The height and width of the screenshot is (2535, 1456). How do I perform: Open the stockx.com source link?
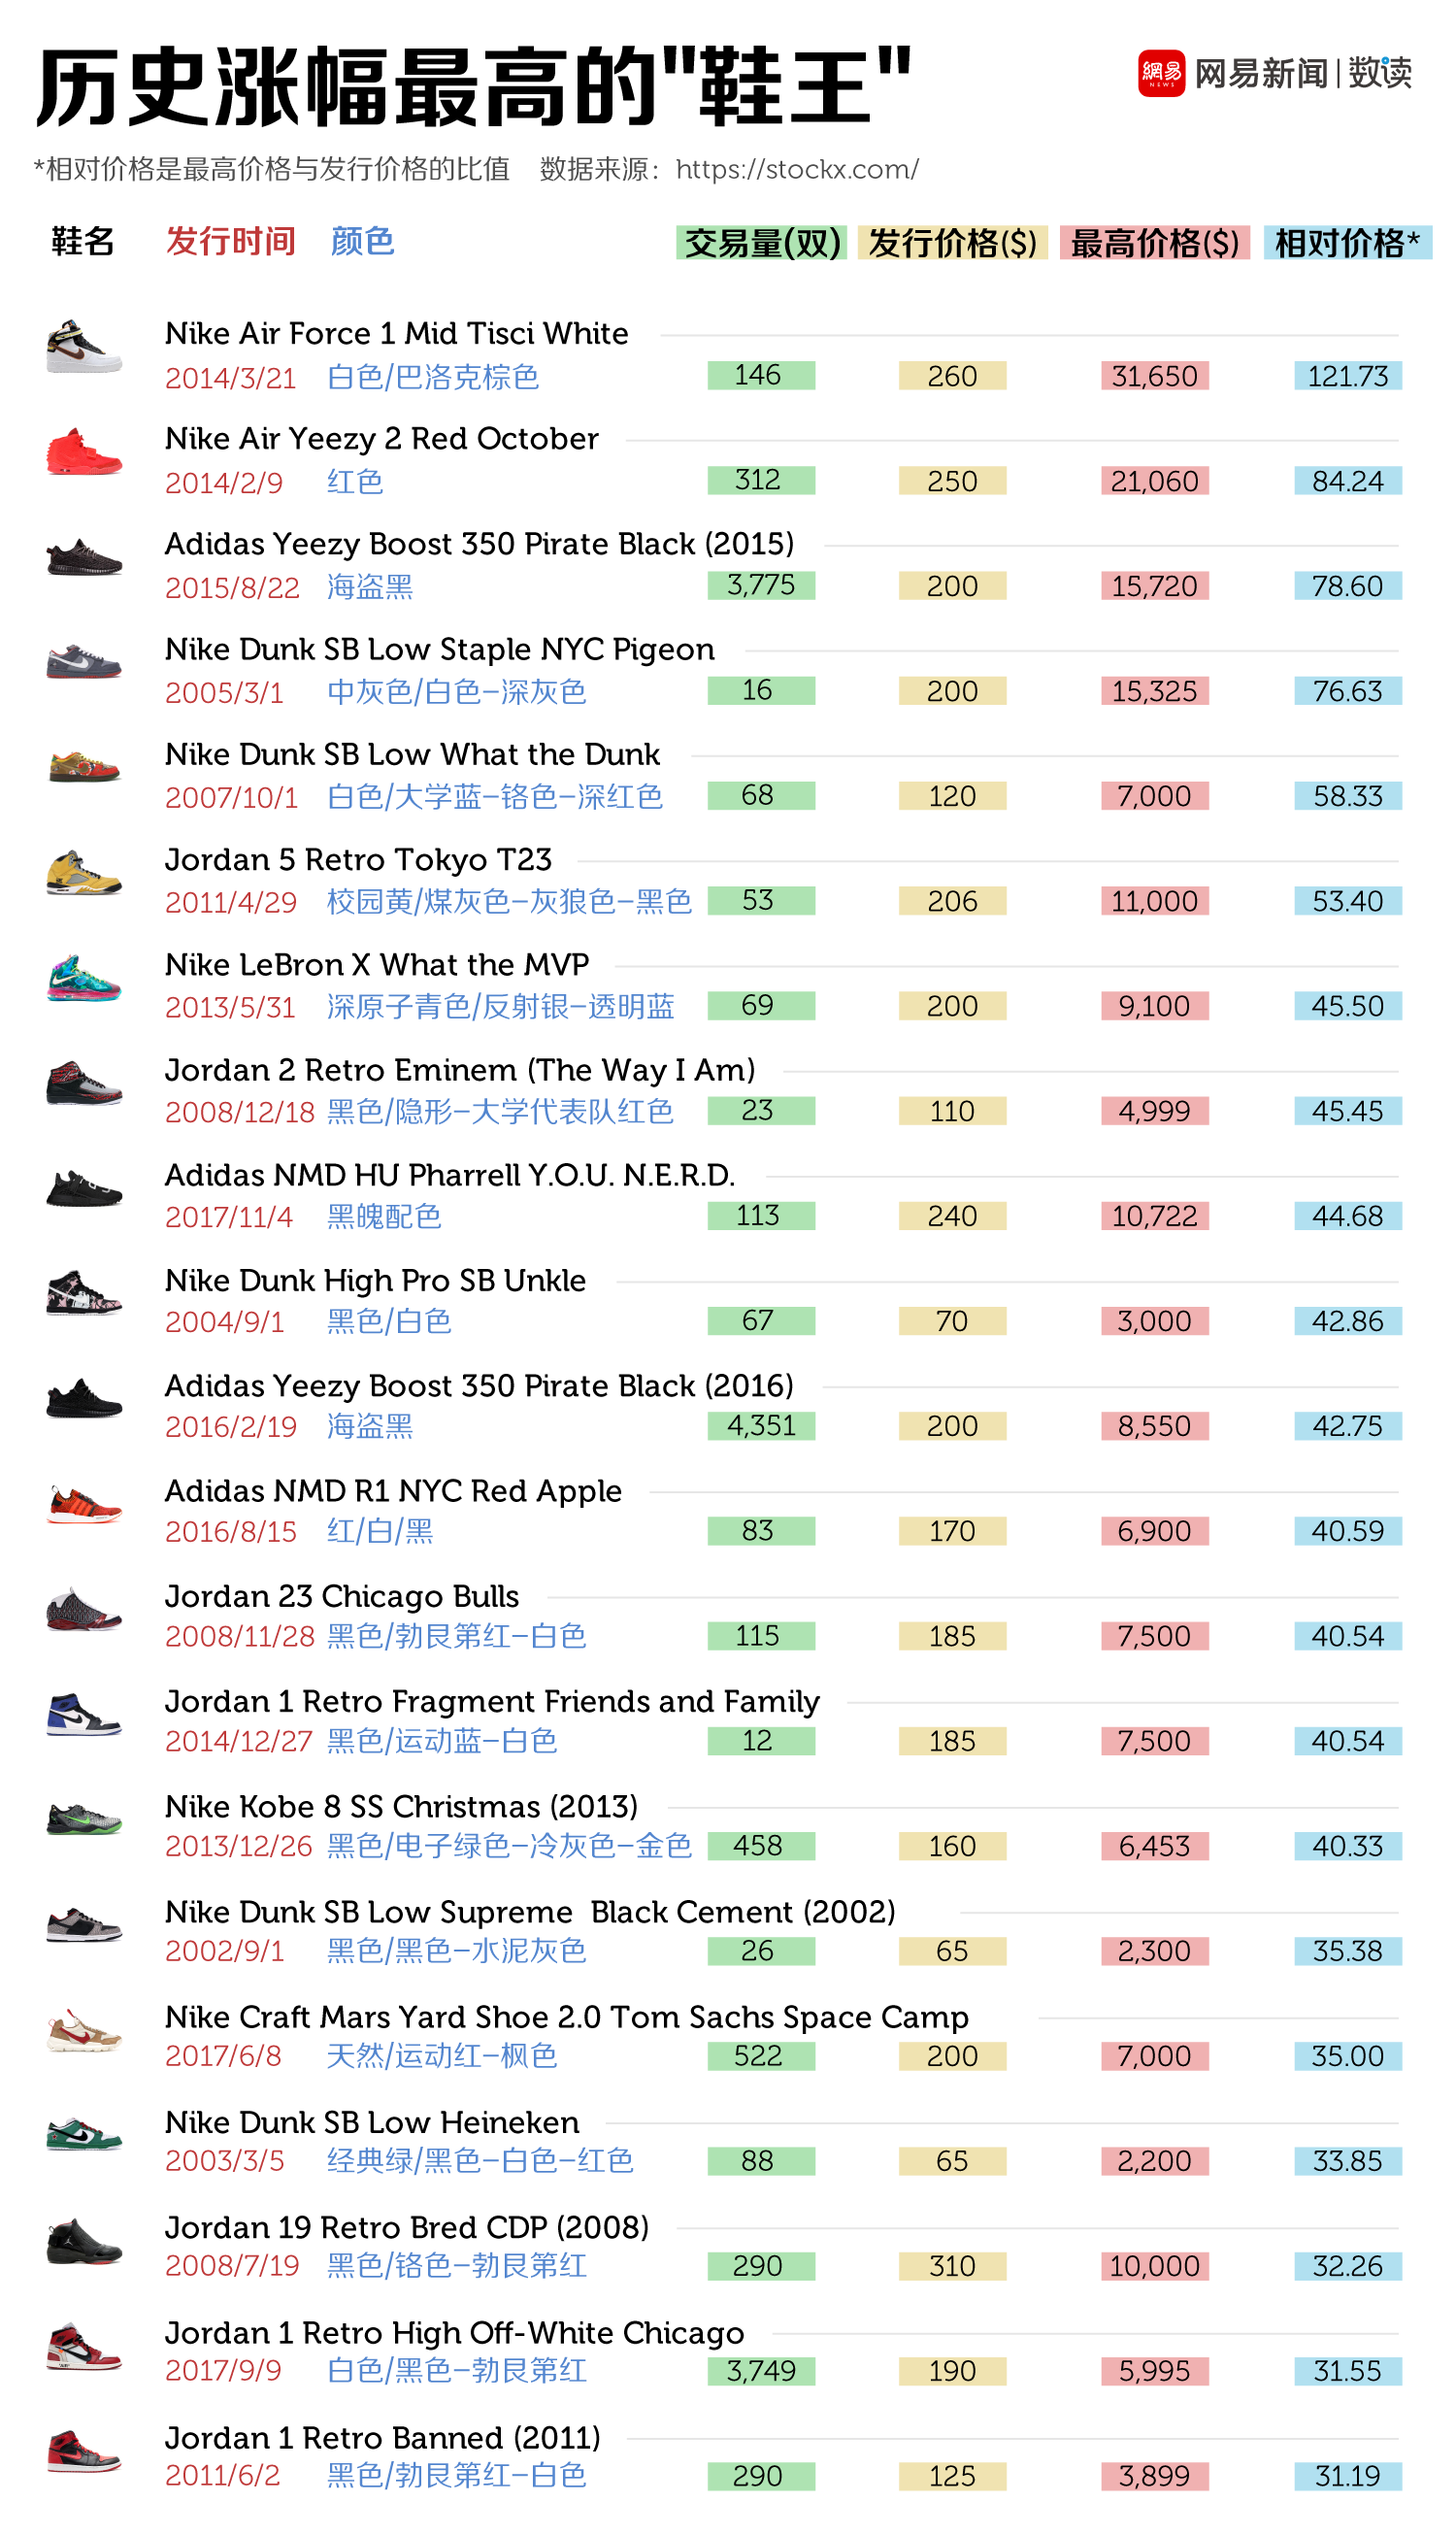(796, 170)
